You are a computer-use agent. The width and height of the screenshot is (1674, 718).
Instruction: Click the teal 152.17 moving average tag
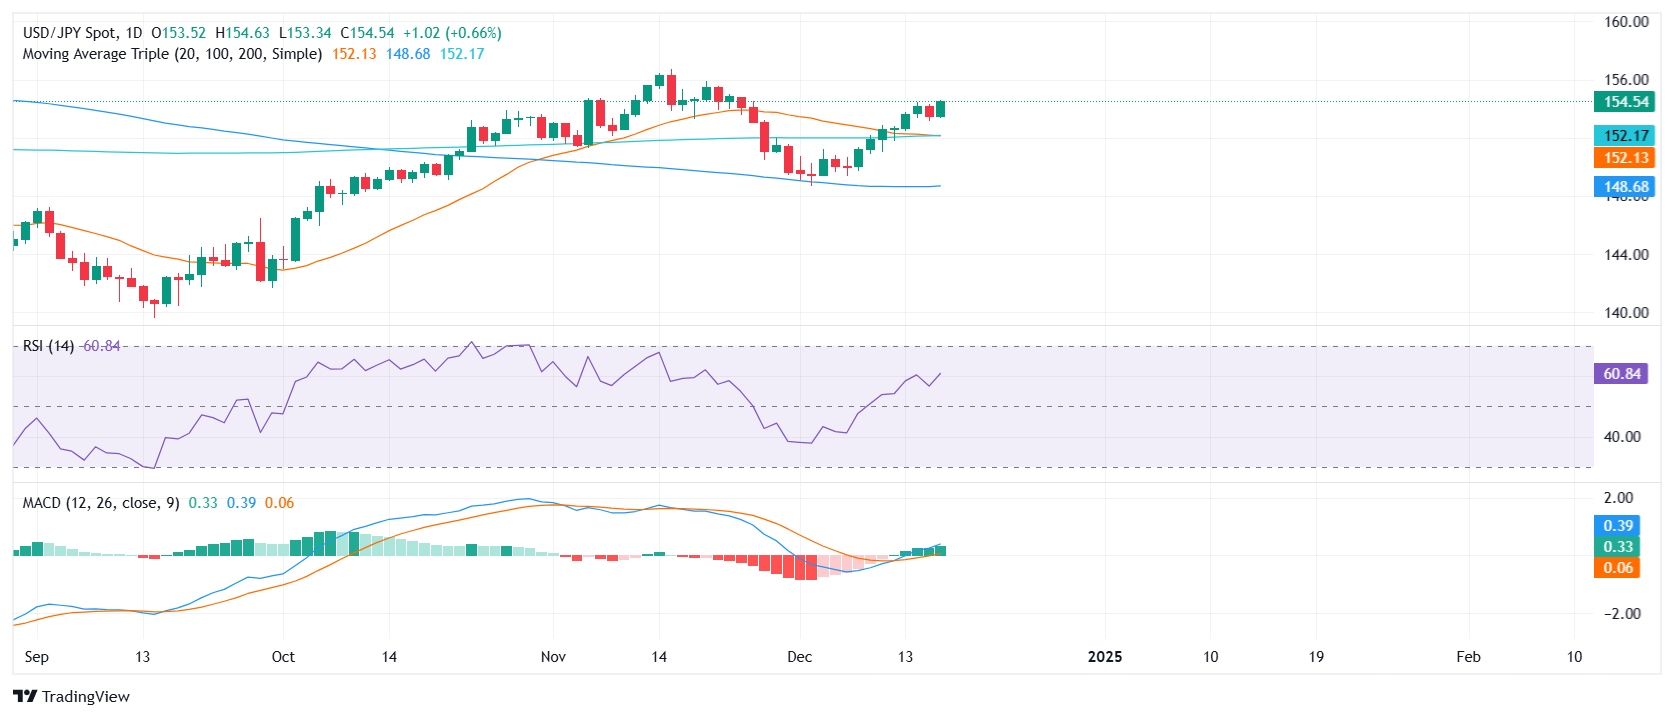pos(1624,136)
